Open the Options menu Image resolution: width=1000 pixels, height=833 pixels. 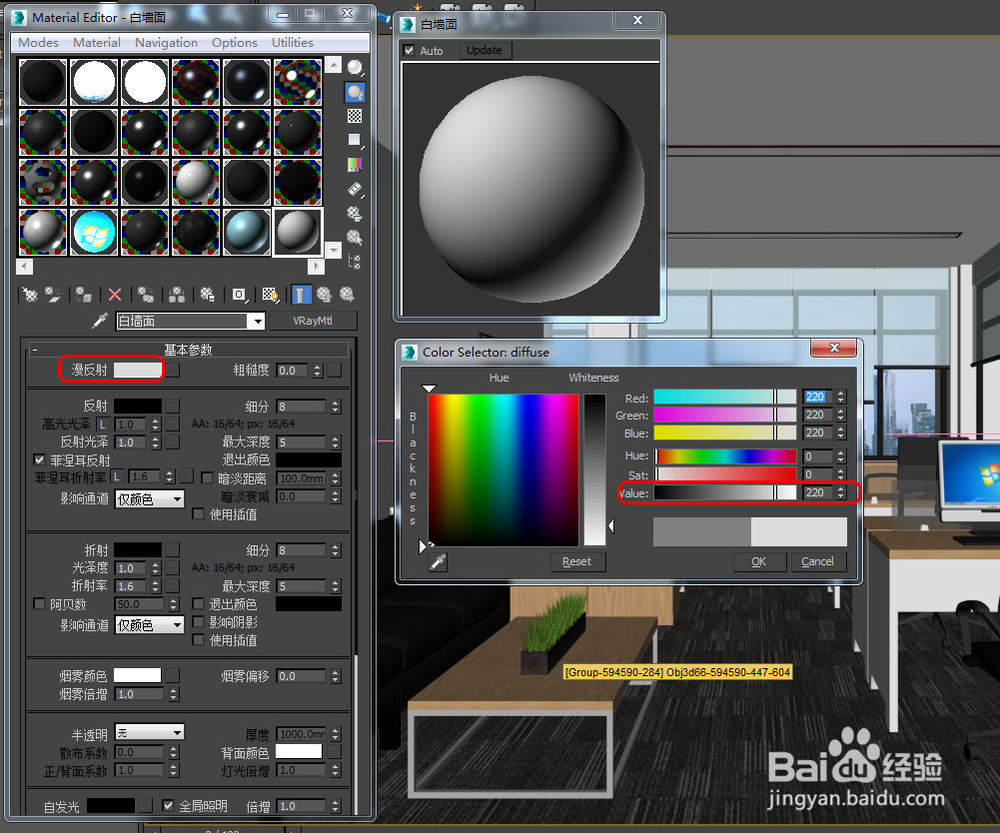point(234,43)
